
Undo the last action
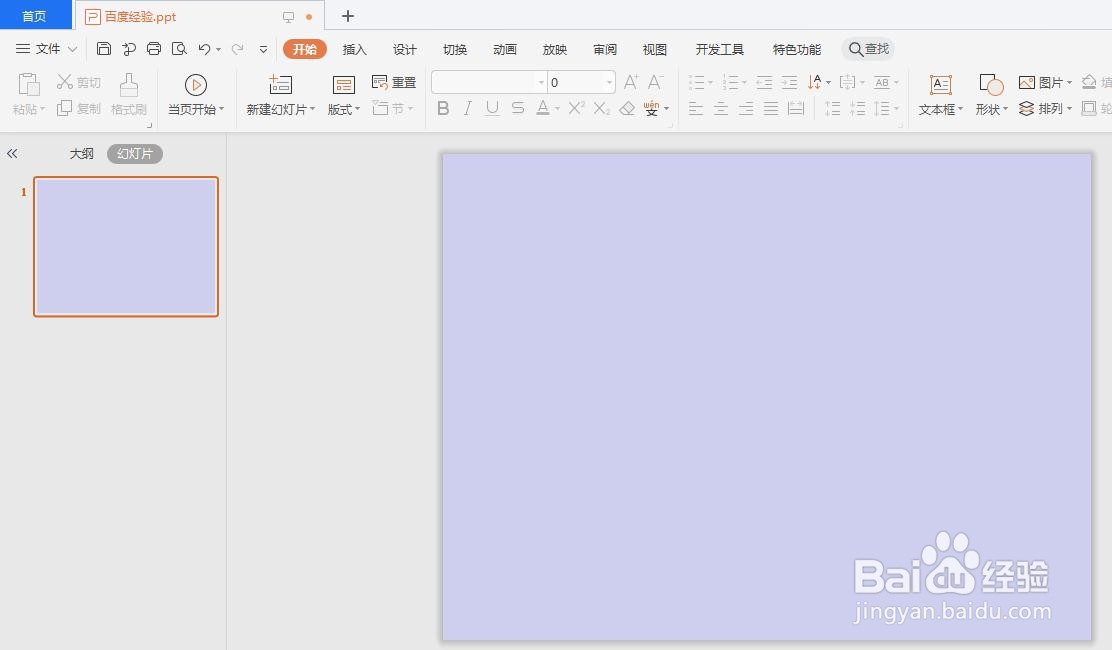click(x=204, y=49)
